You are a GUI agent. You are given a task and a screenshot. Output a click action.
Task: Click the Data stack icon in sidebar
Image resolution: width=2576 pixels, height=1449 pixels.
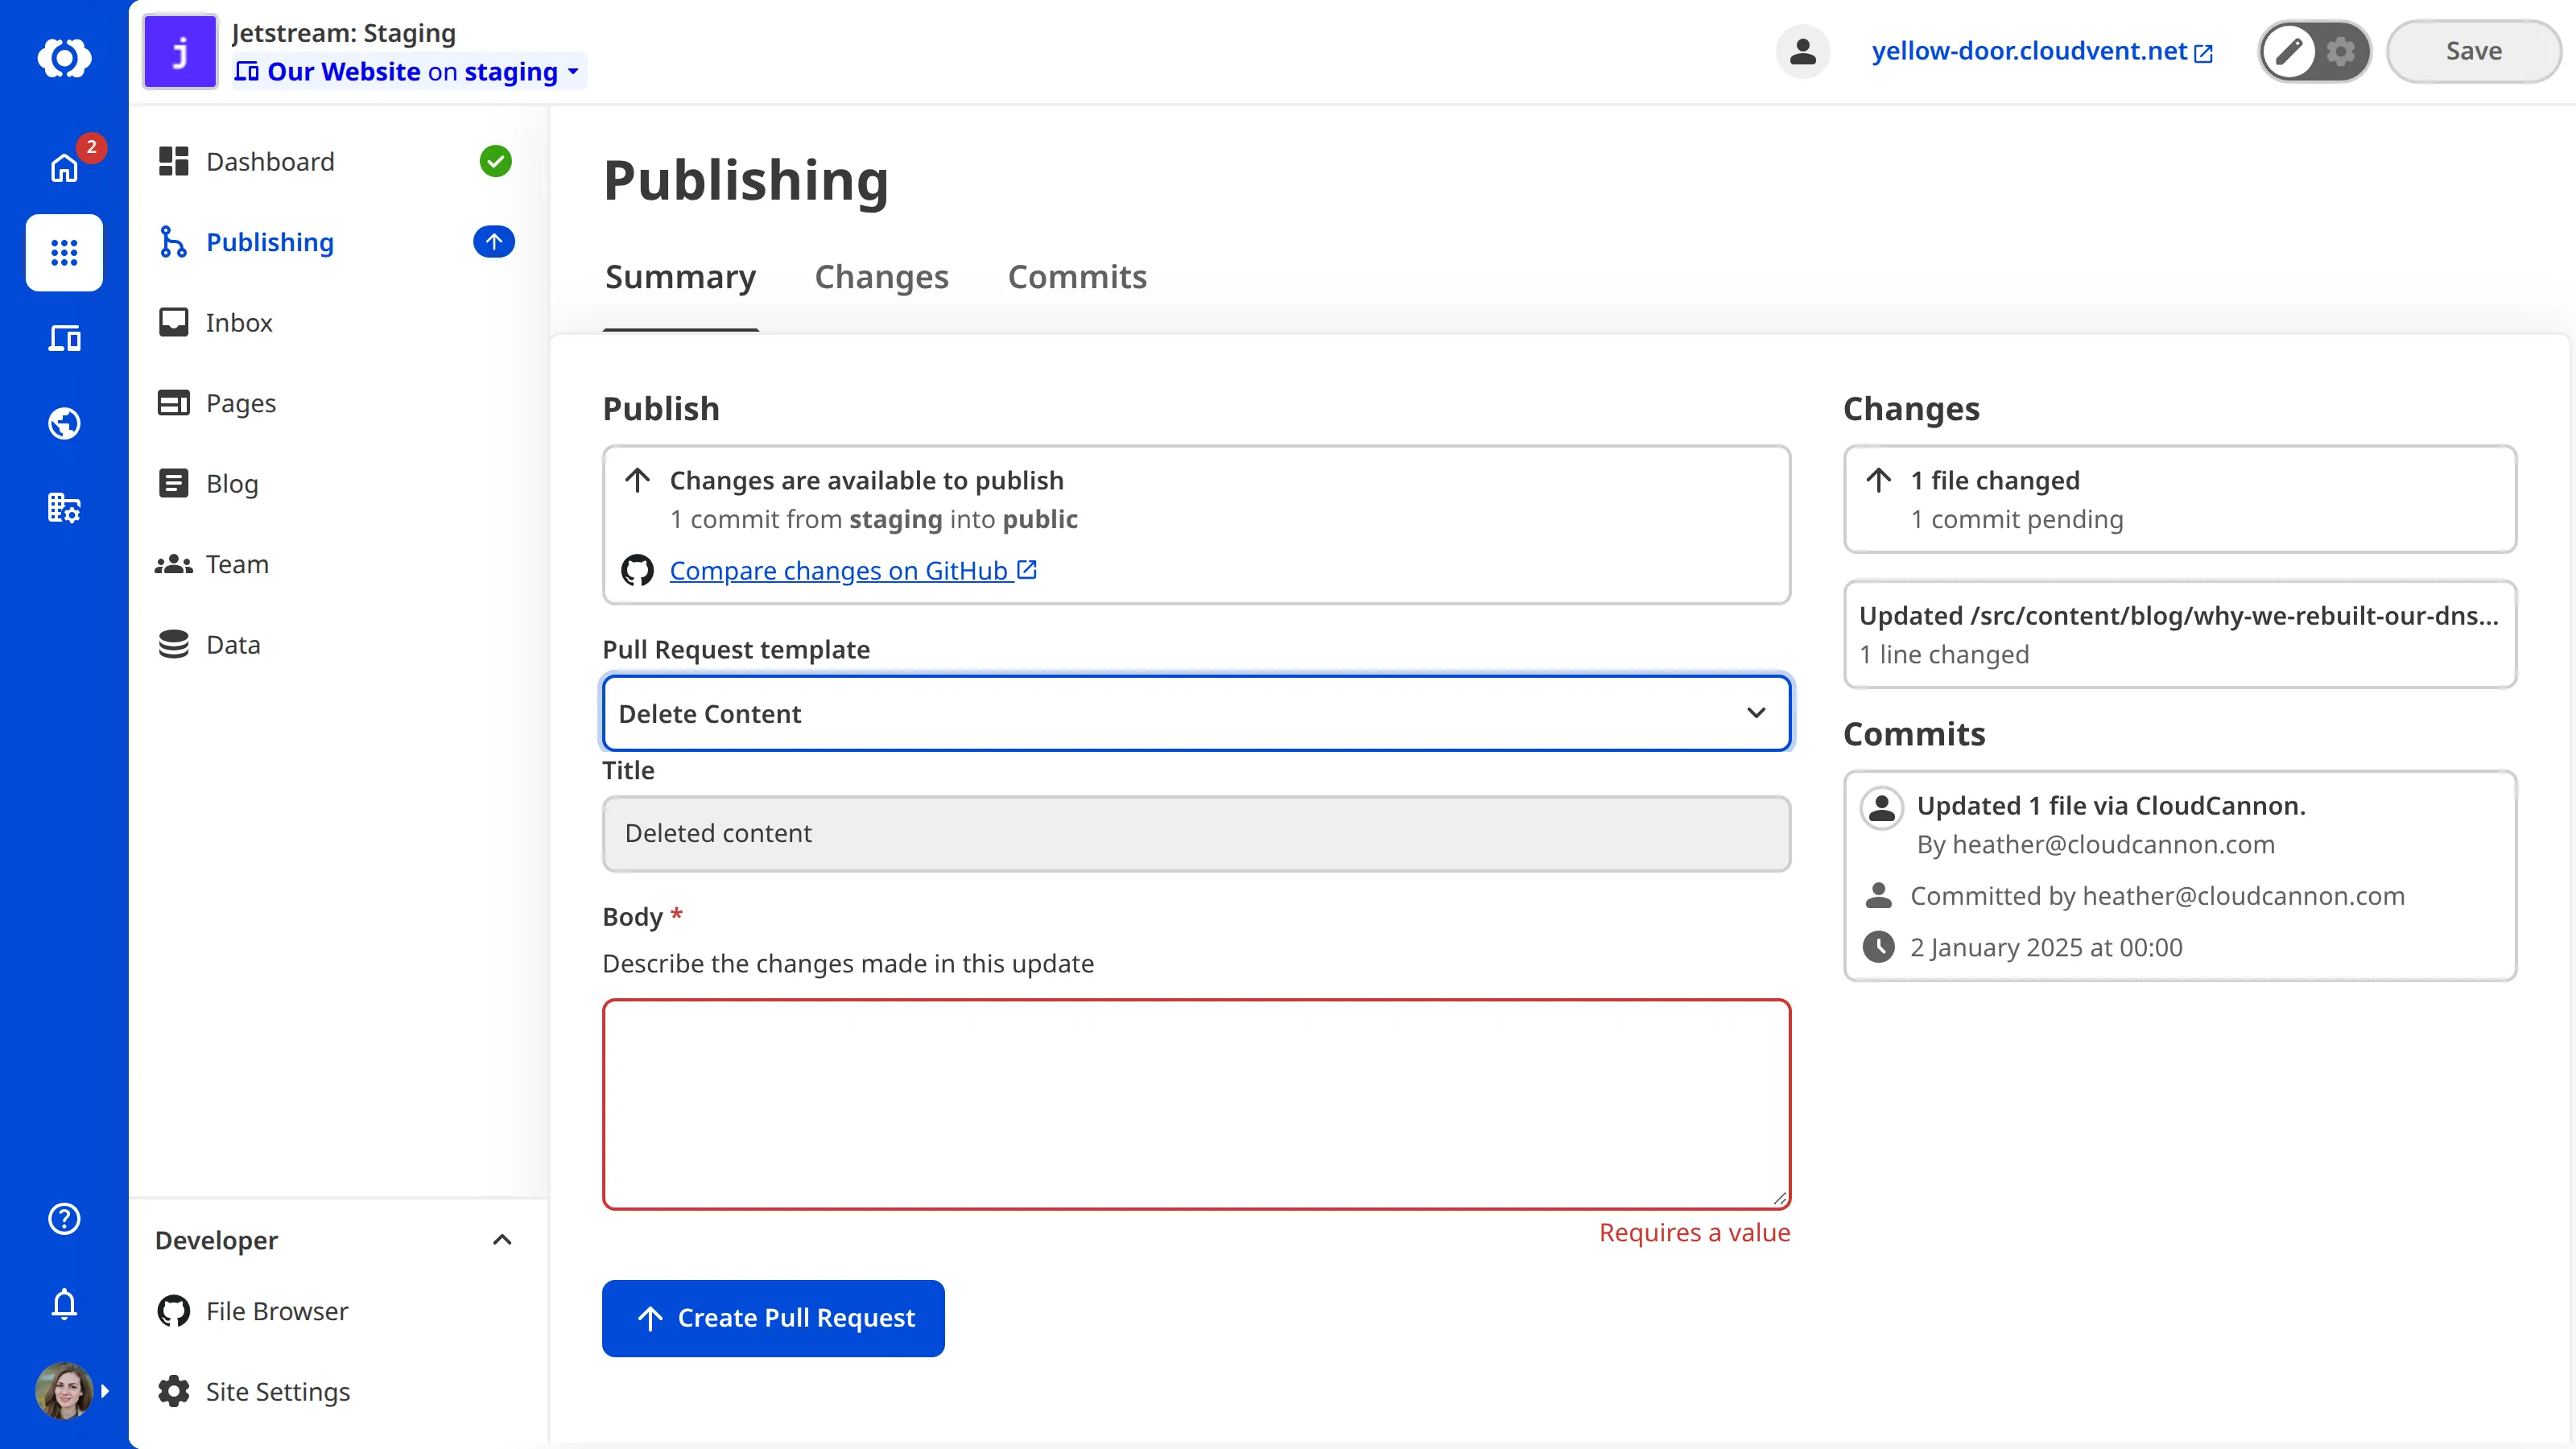[x=174, y=644]
